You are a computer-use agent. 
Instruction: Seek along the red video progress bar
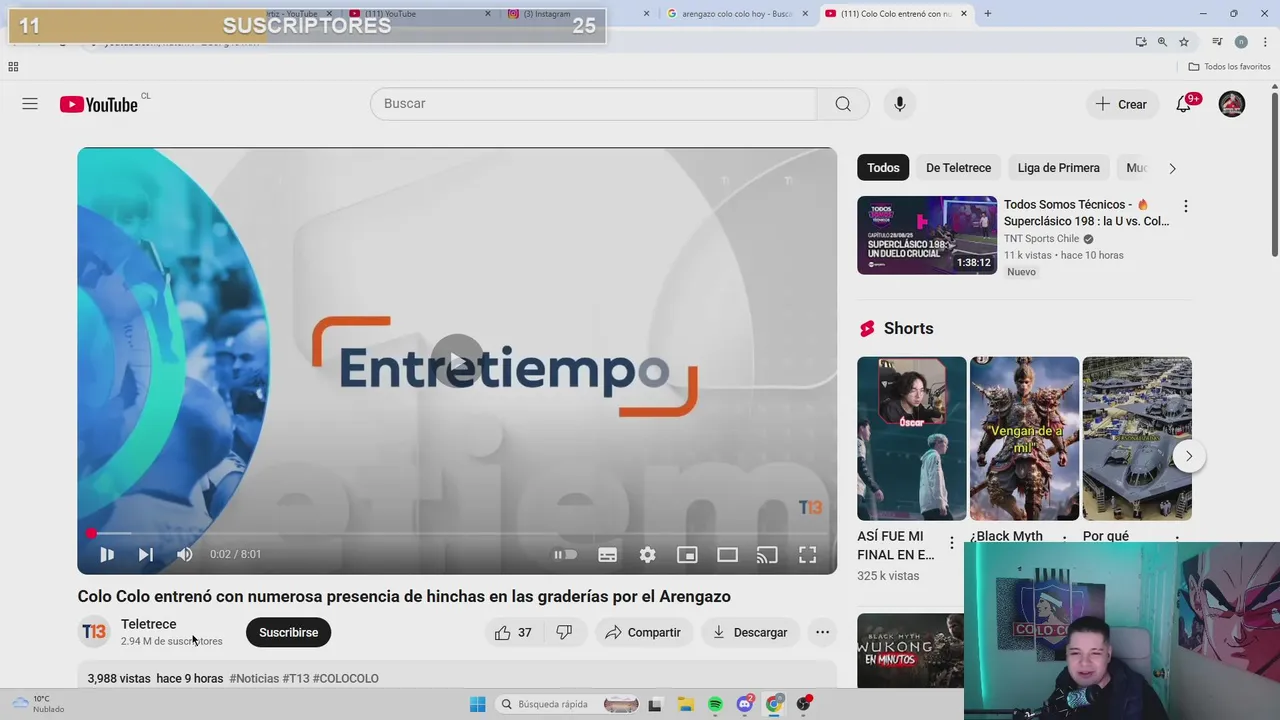point(457,534)
